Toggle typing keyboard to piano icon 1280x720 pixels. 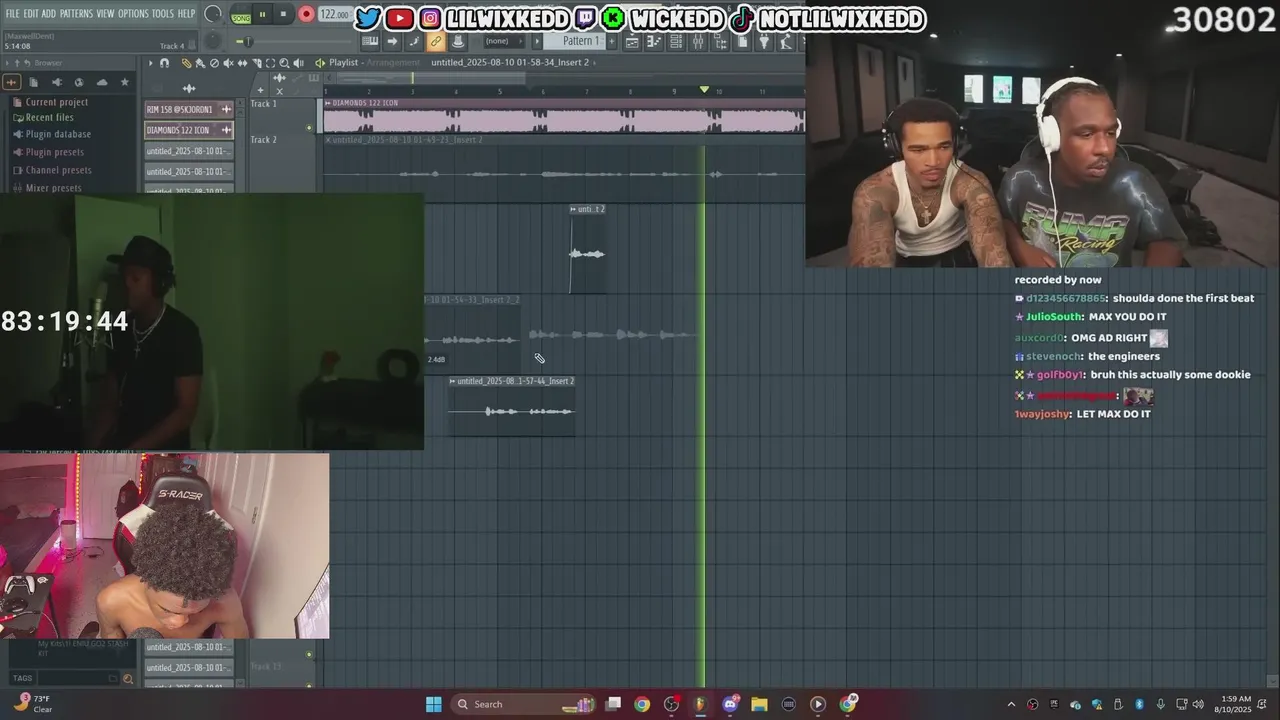coord(370,41)
